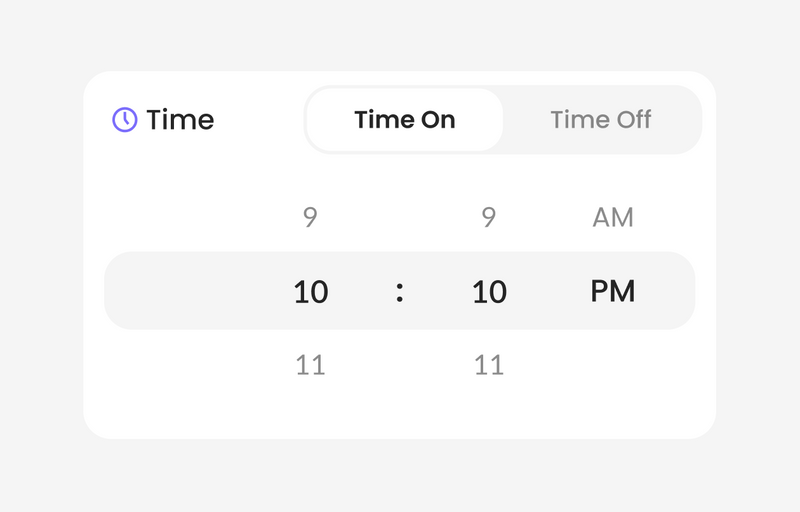Click the colon separator between hours and minutes

[399, 293]
